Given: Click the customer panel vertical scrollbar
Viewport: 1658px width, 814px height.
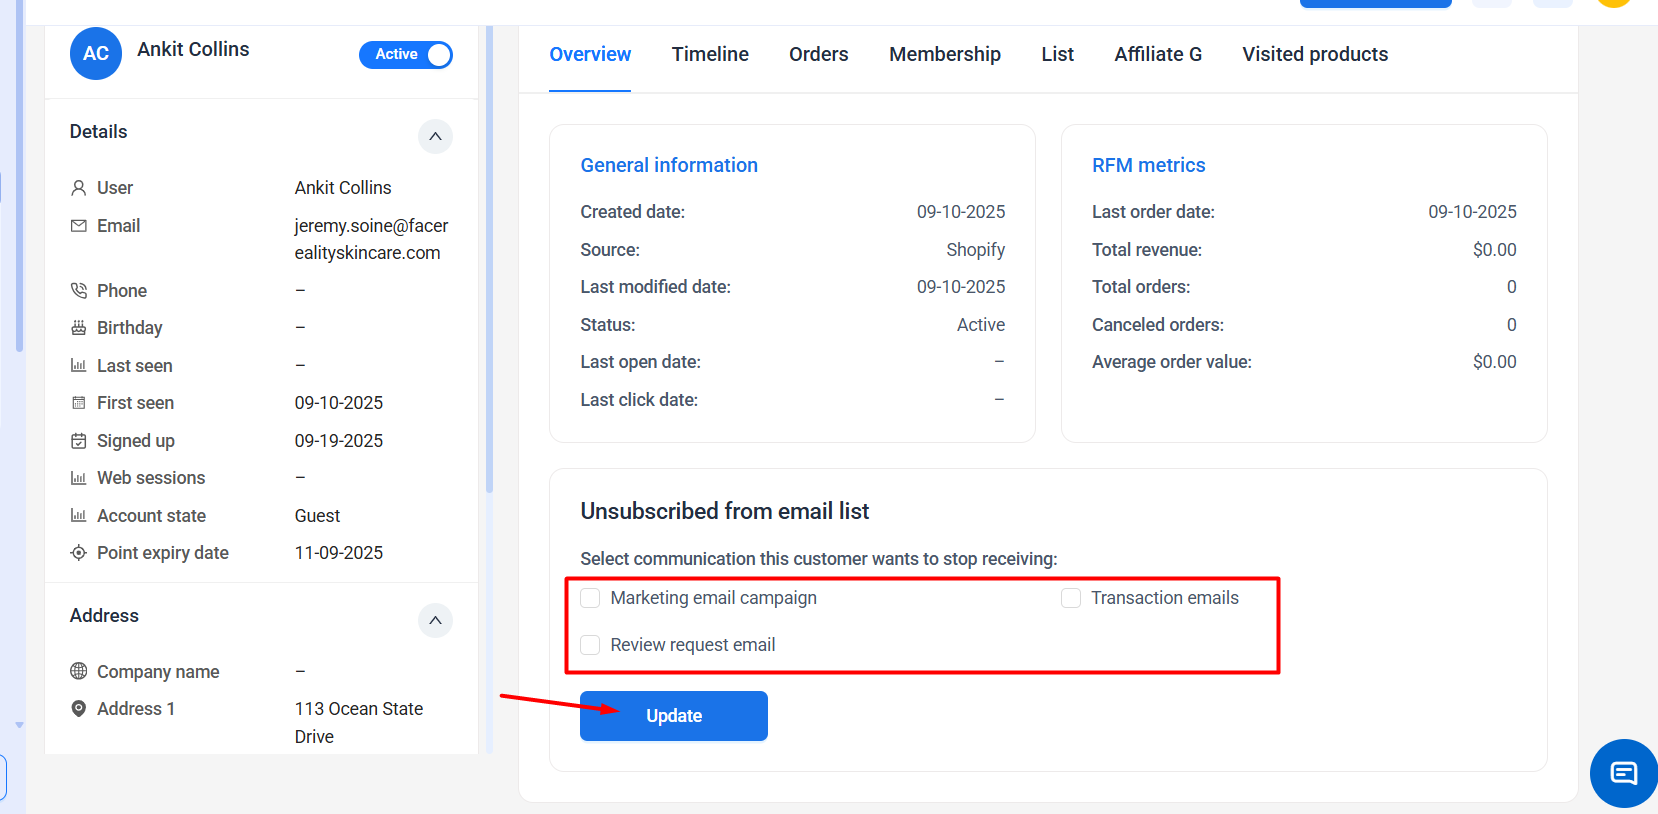Looking at the screenshot, I should coord(489,260).
